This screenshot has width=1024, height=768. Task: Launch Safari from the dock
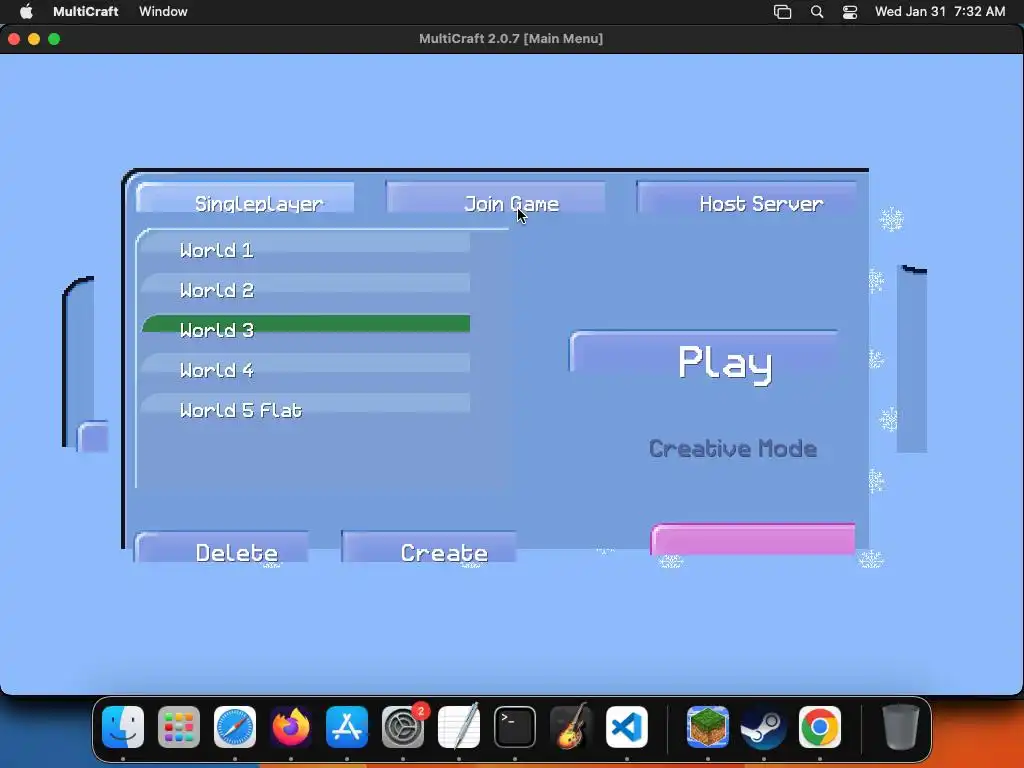point(235,727)
